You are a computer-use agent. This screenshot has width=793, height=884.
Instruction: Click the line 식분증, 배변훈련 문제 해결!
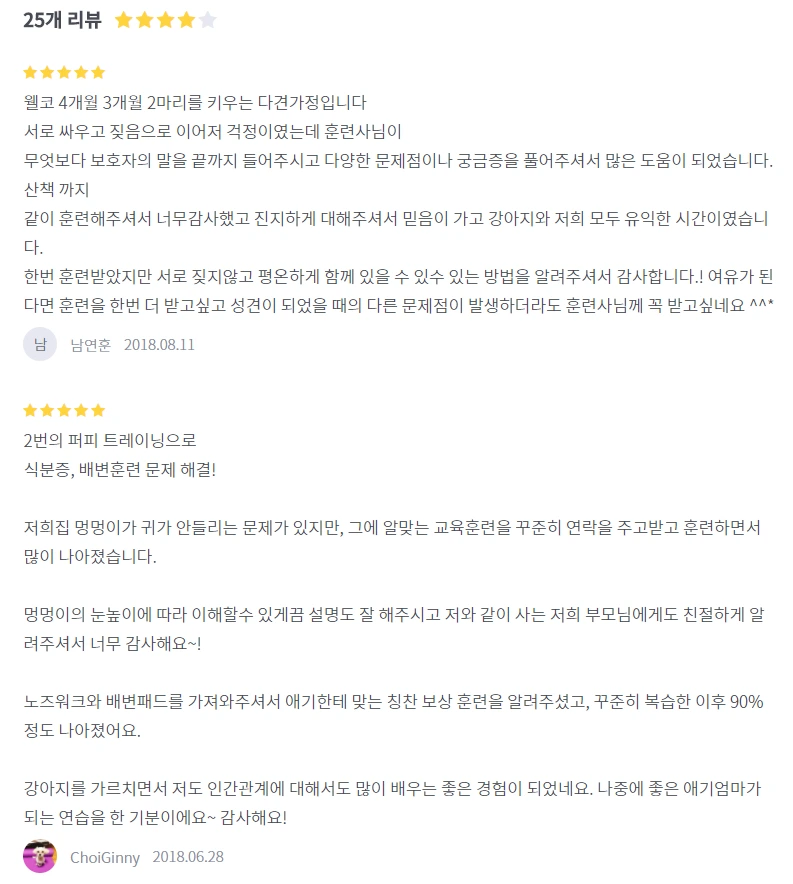[x=119, y=469]
